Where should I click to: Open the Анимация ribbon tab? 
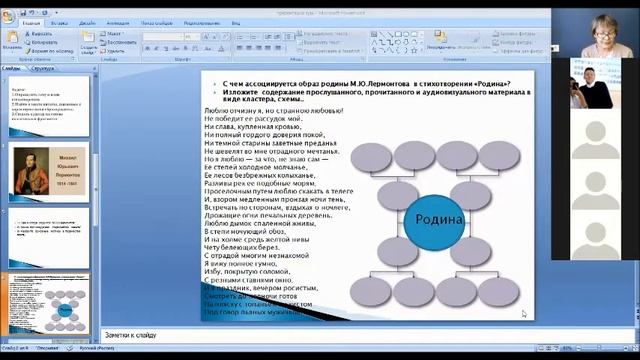(x=118, y=23)
